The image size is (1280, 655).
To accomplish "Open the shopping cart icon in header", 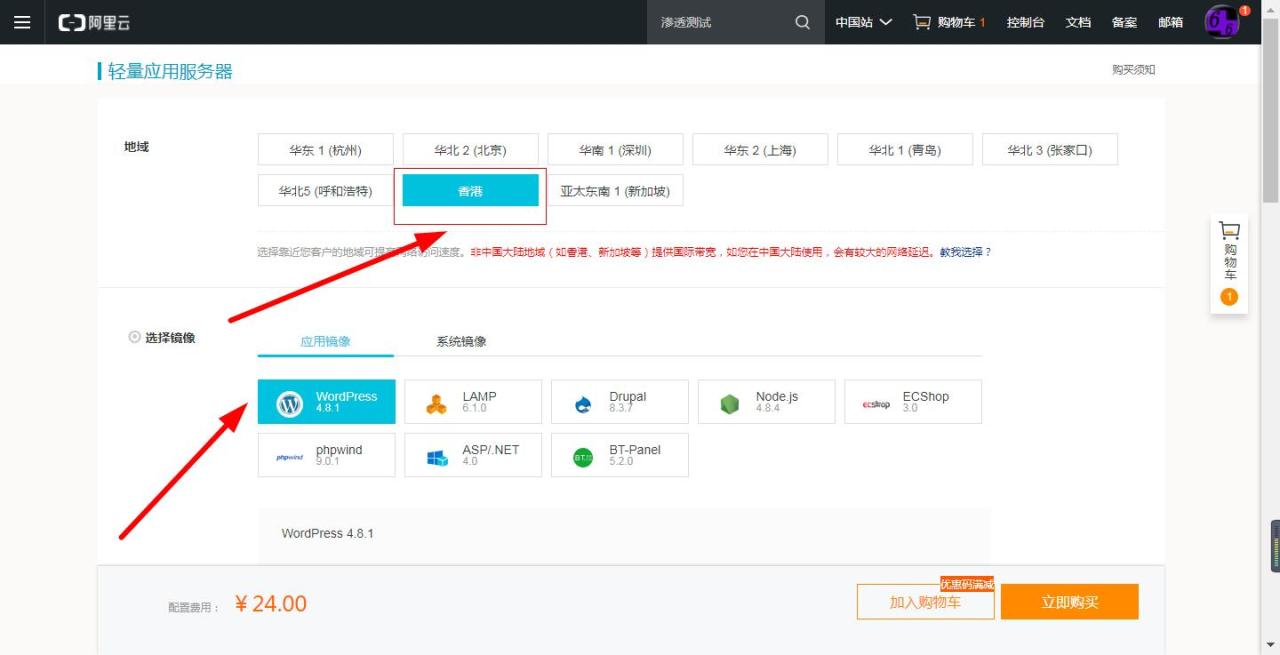I will point(921,22).
